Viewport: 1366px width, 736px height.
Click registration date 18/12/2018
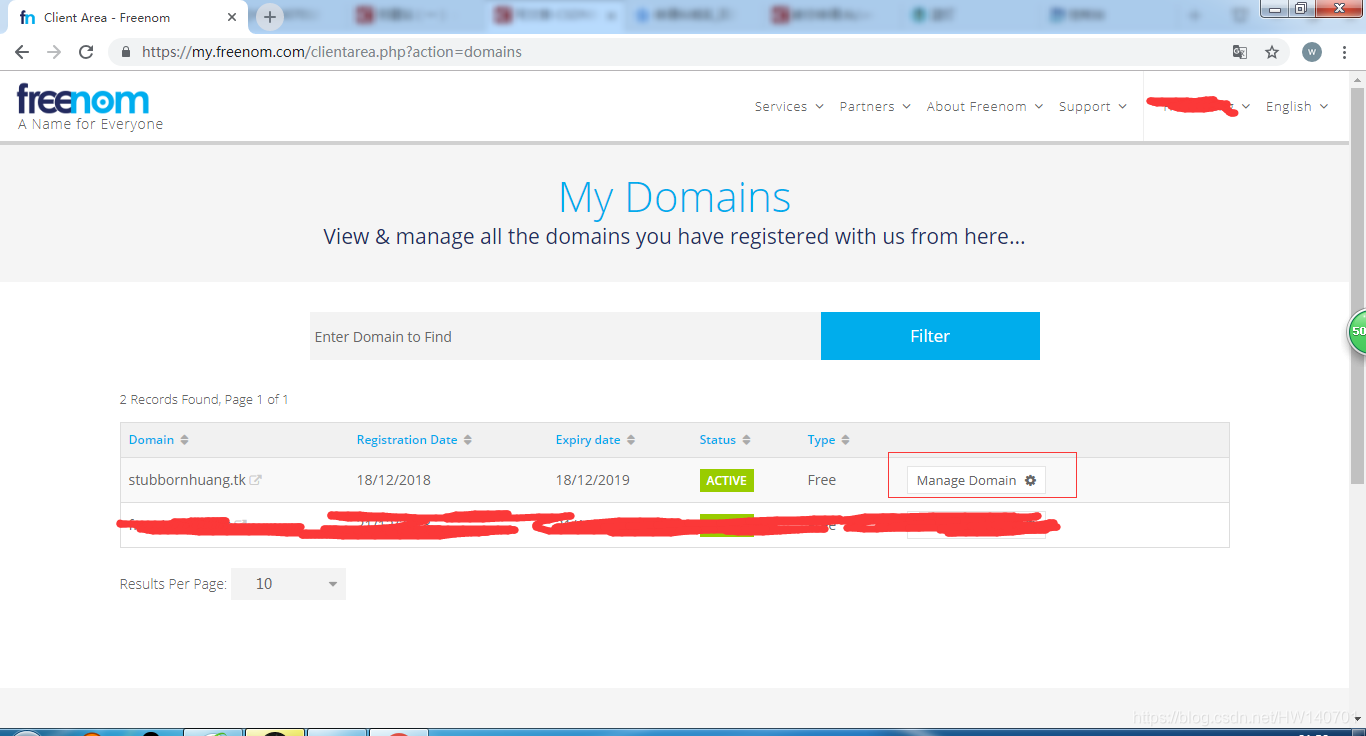point(394,480)
